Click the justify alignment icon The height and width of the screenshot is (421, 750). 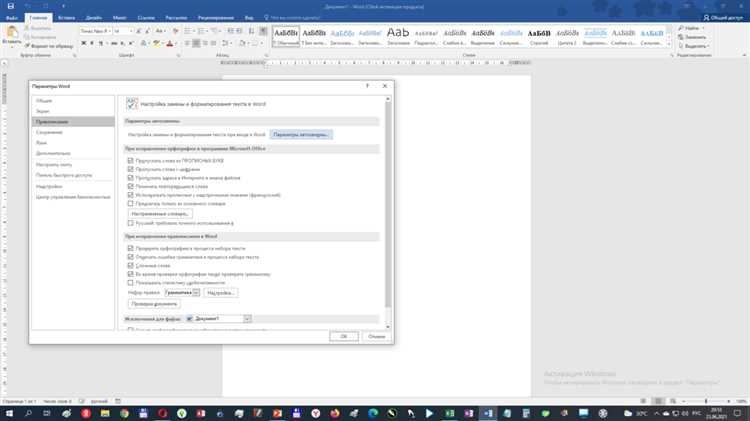point(214,44)
